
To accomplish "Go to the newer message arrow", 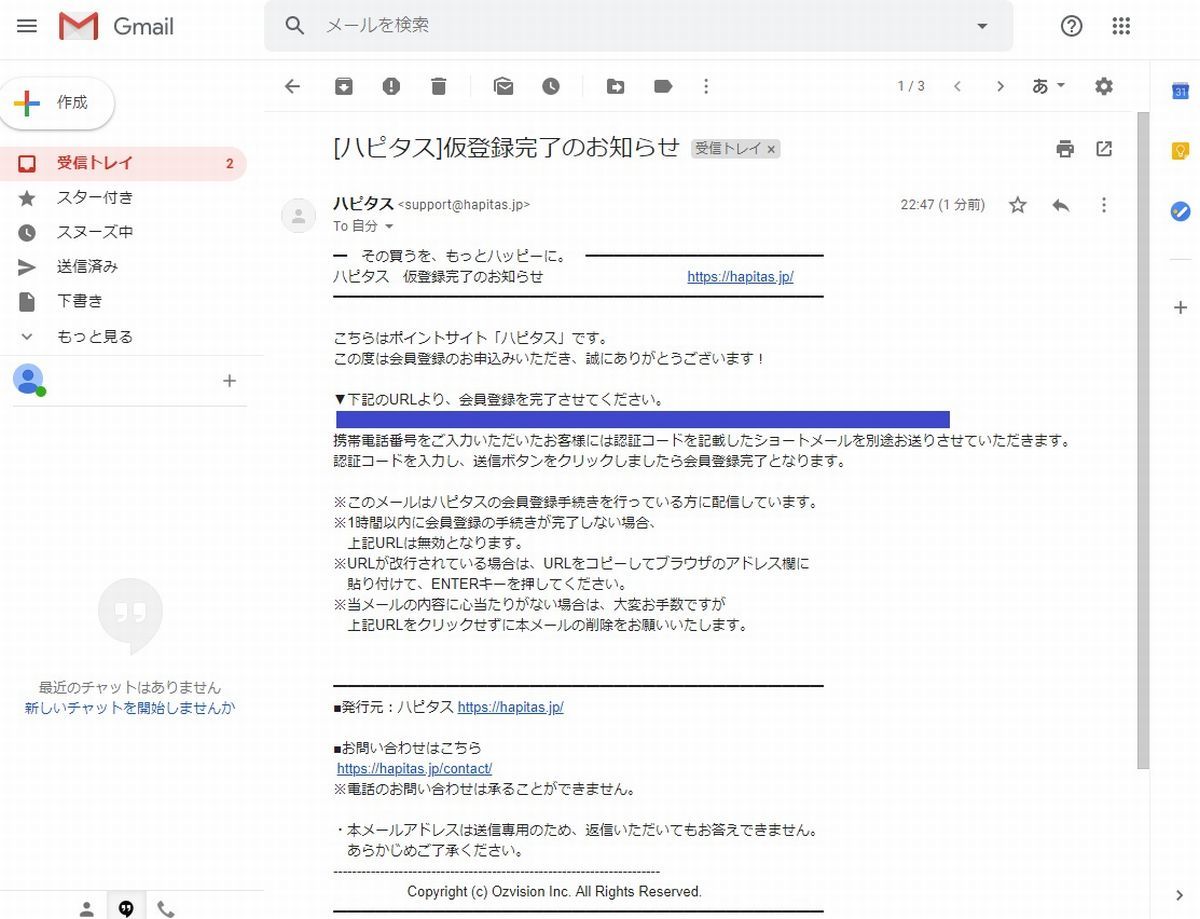I will [957, 87].
